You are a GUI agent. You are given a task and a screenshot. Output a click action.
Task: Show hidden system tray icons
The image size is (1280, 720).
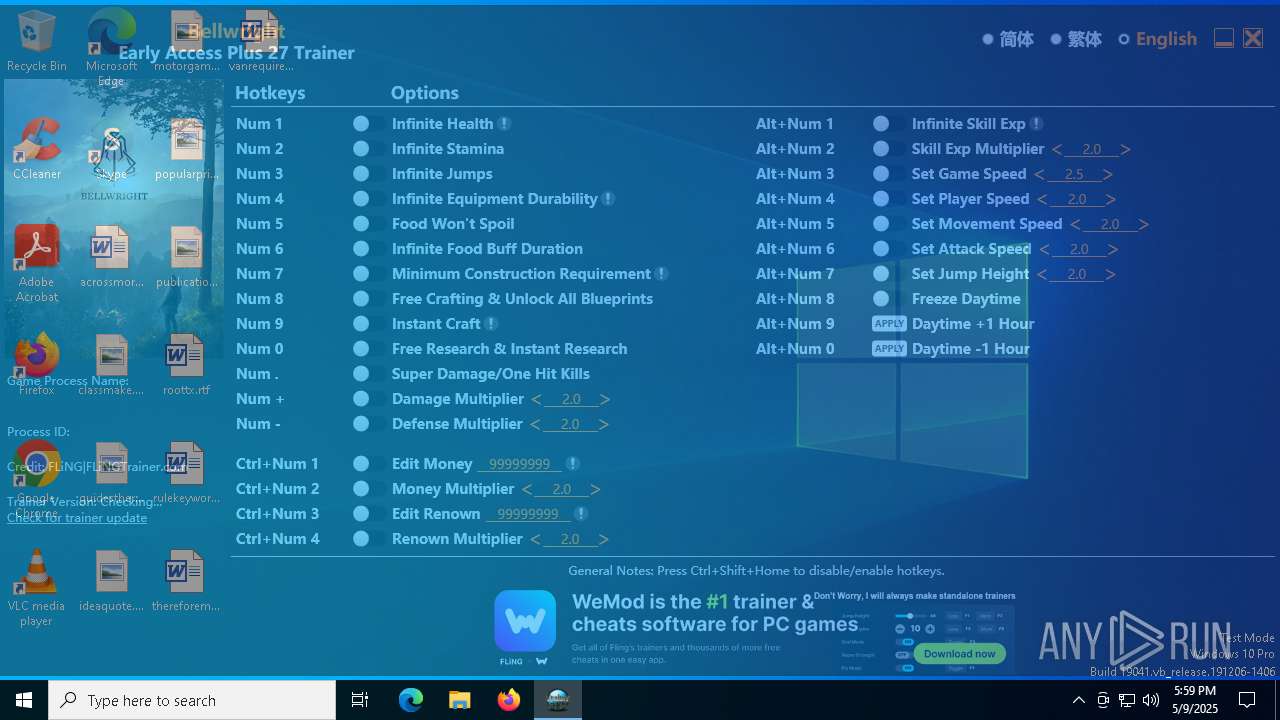pyautogui.click(x=1078, y=700)
